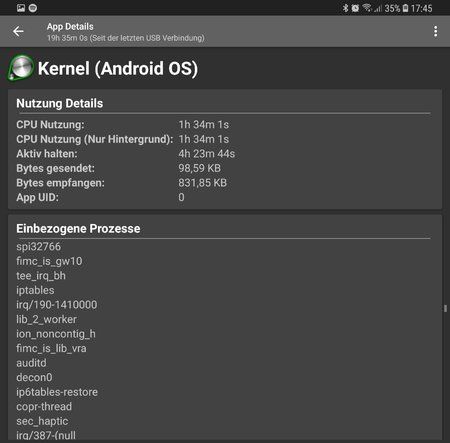Tap the Bluetooth status bar icon

tap(345, 8)
